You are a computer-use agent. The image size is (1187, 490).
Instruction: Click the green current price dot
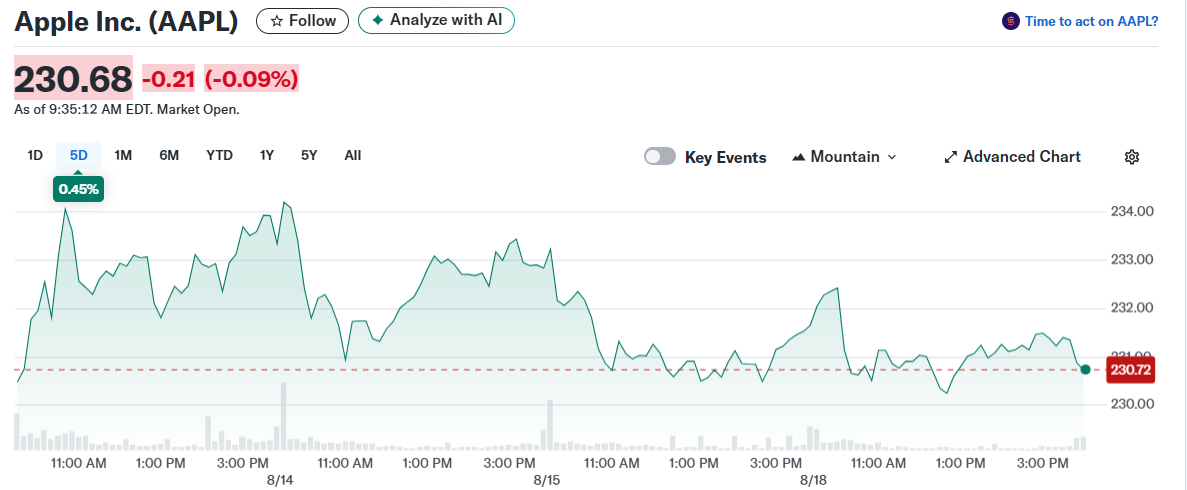tap(1086, 370)
